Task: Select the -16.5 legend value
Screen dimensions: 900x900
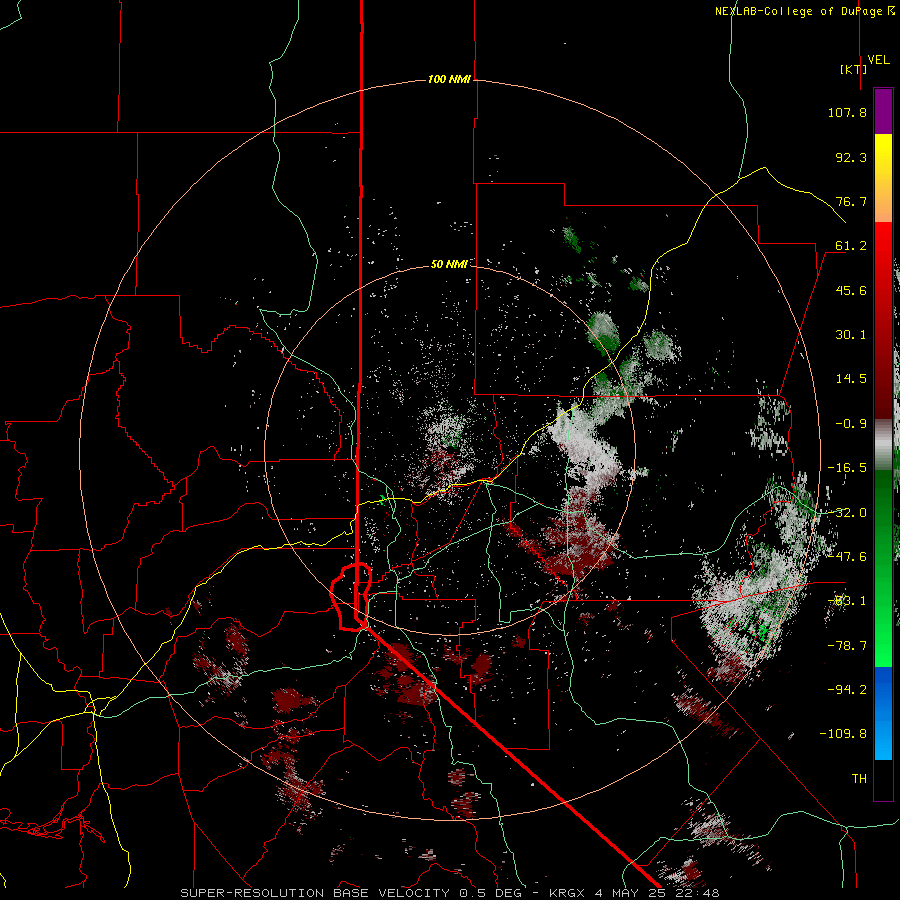Action: coord(847,468)
